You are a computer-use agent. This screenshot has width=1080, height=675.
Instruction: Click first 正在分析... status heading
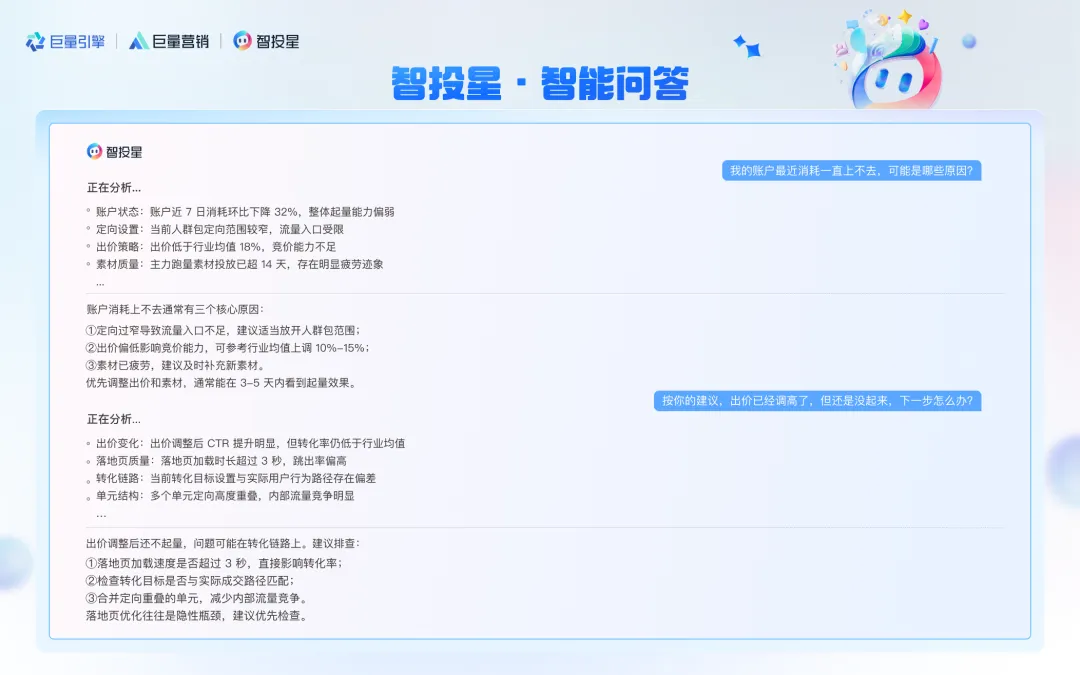pos(114,187)
